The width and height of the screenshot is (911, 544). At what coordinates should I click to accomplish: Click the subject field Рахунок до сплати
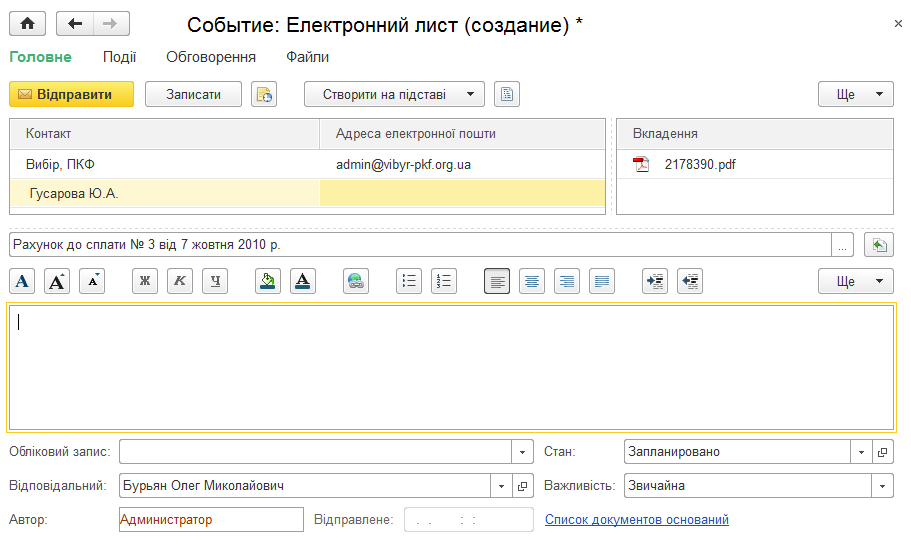(x=420, y=245)
